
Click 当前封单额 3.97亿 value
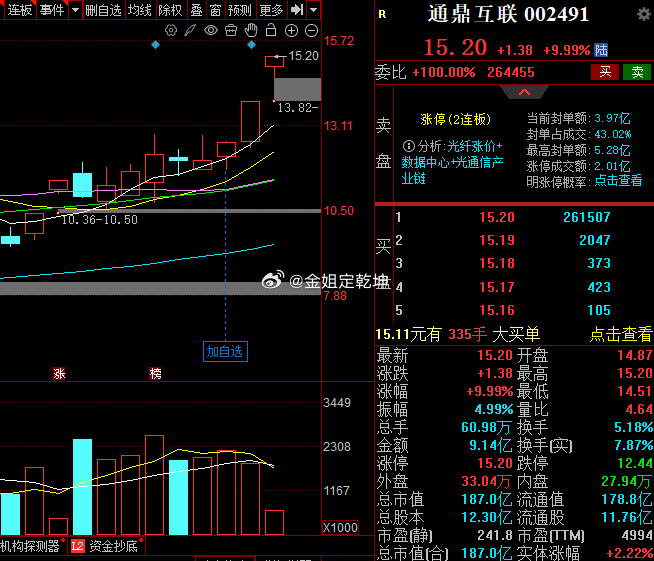[612, 118]
